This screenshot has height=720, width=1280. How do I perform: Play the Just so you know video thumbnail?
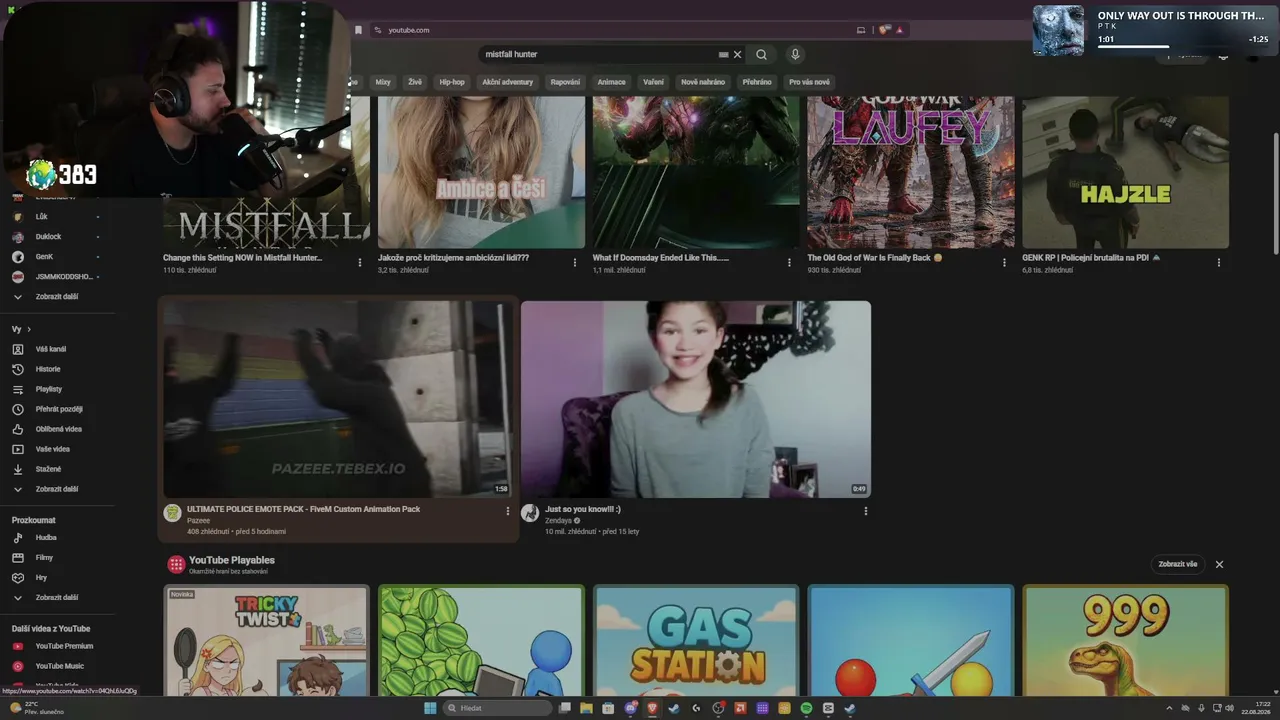(696, 399)
